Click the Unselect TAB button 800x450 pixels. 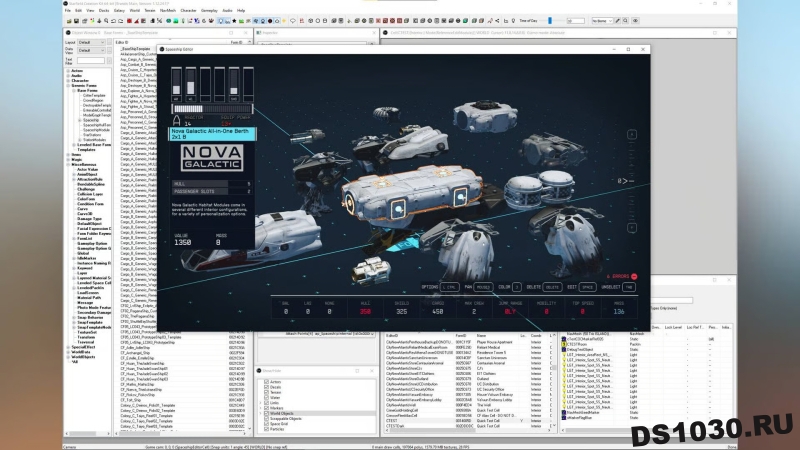(x=629, y=287)
